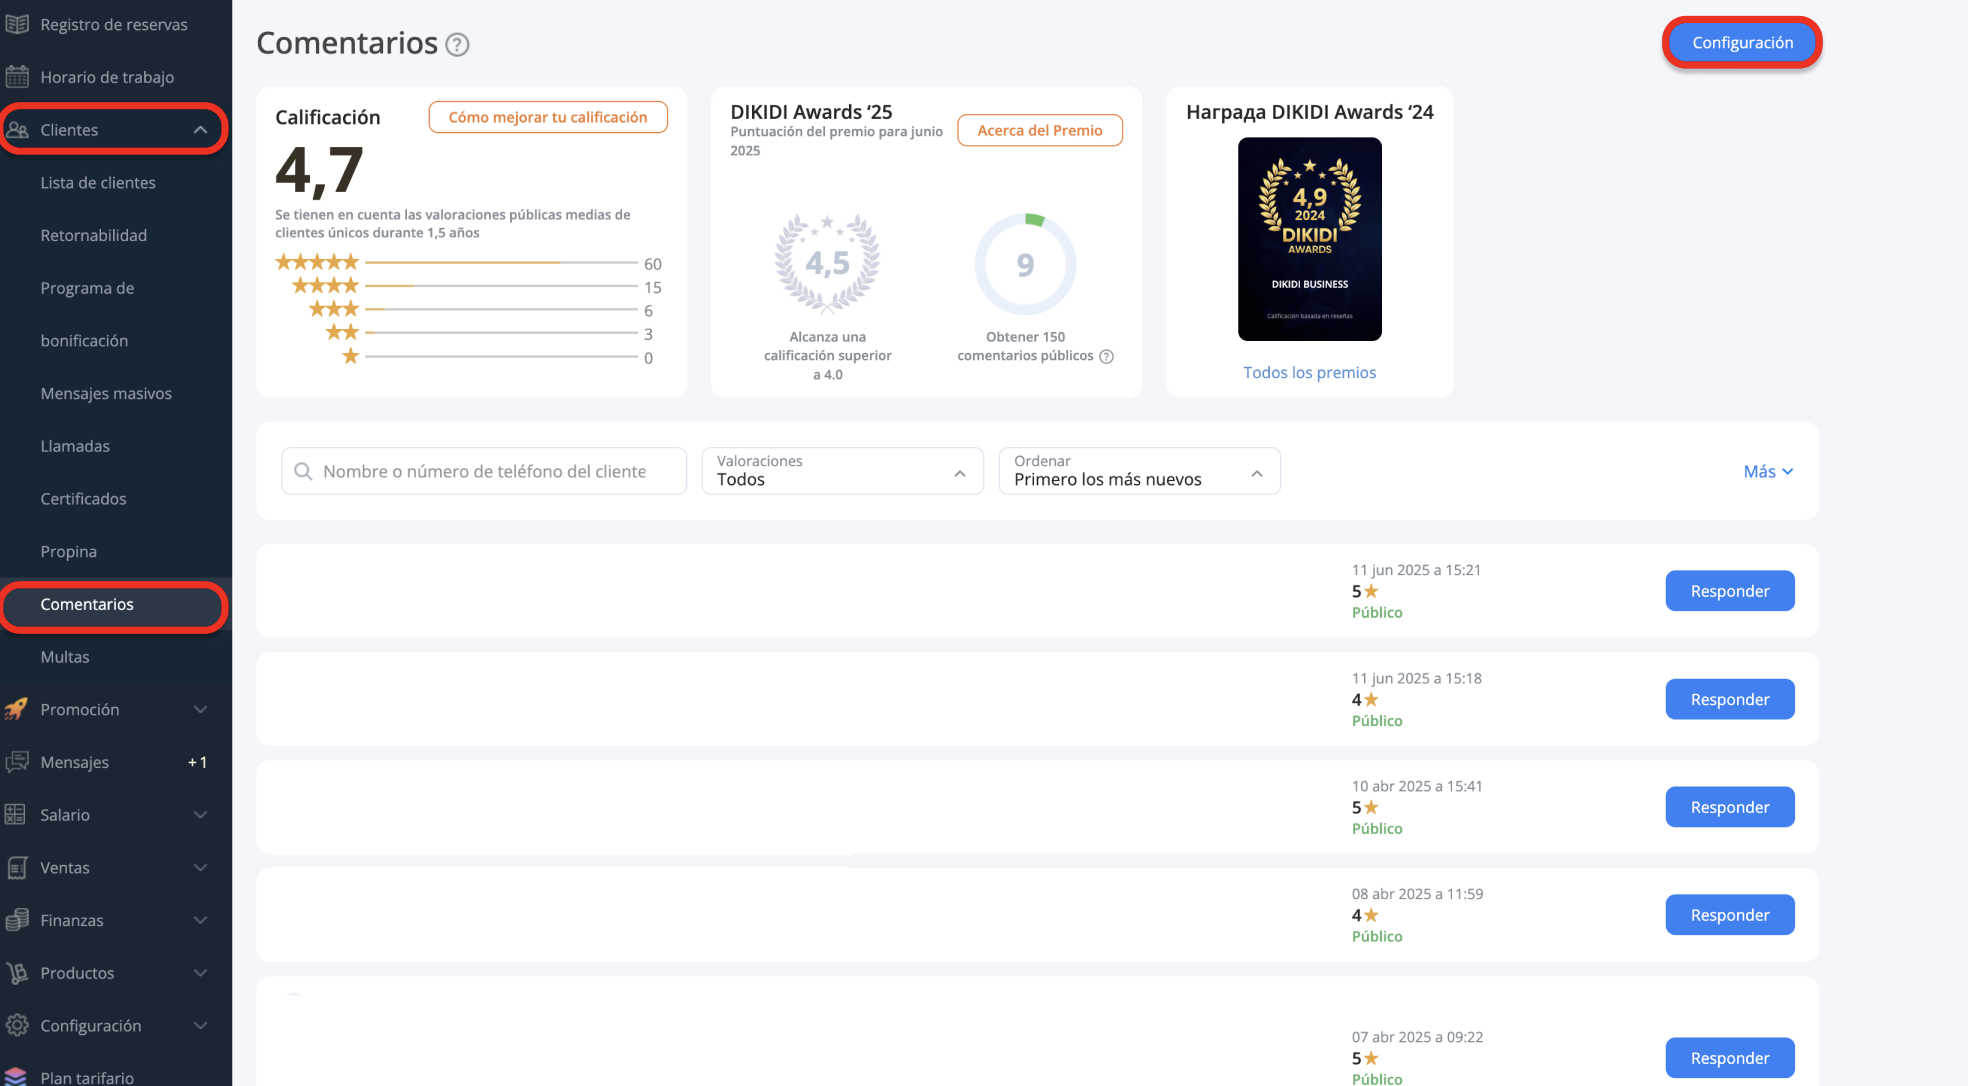Click the Salario calculator icon
This screenshot has width=1968, height=1086.
pyautogui.click(x=15, y=815)
